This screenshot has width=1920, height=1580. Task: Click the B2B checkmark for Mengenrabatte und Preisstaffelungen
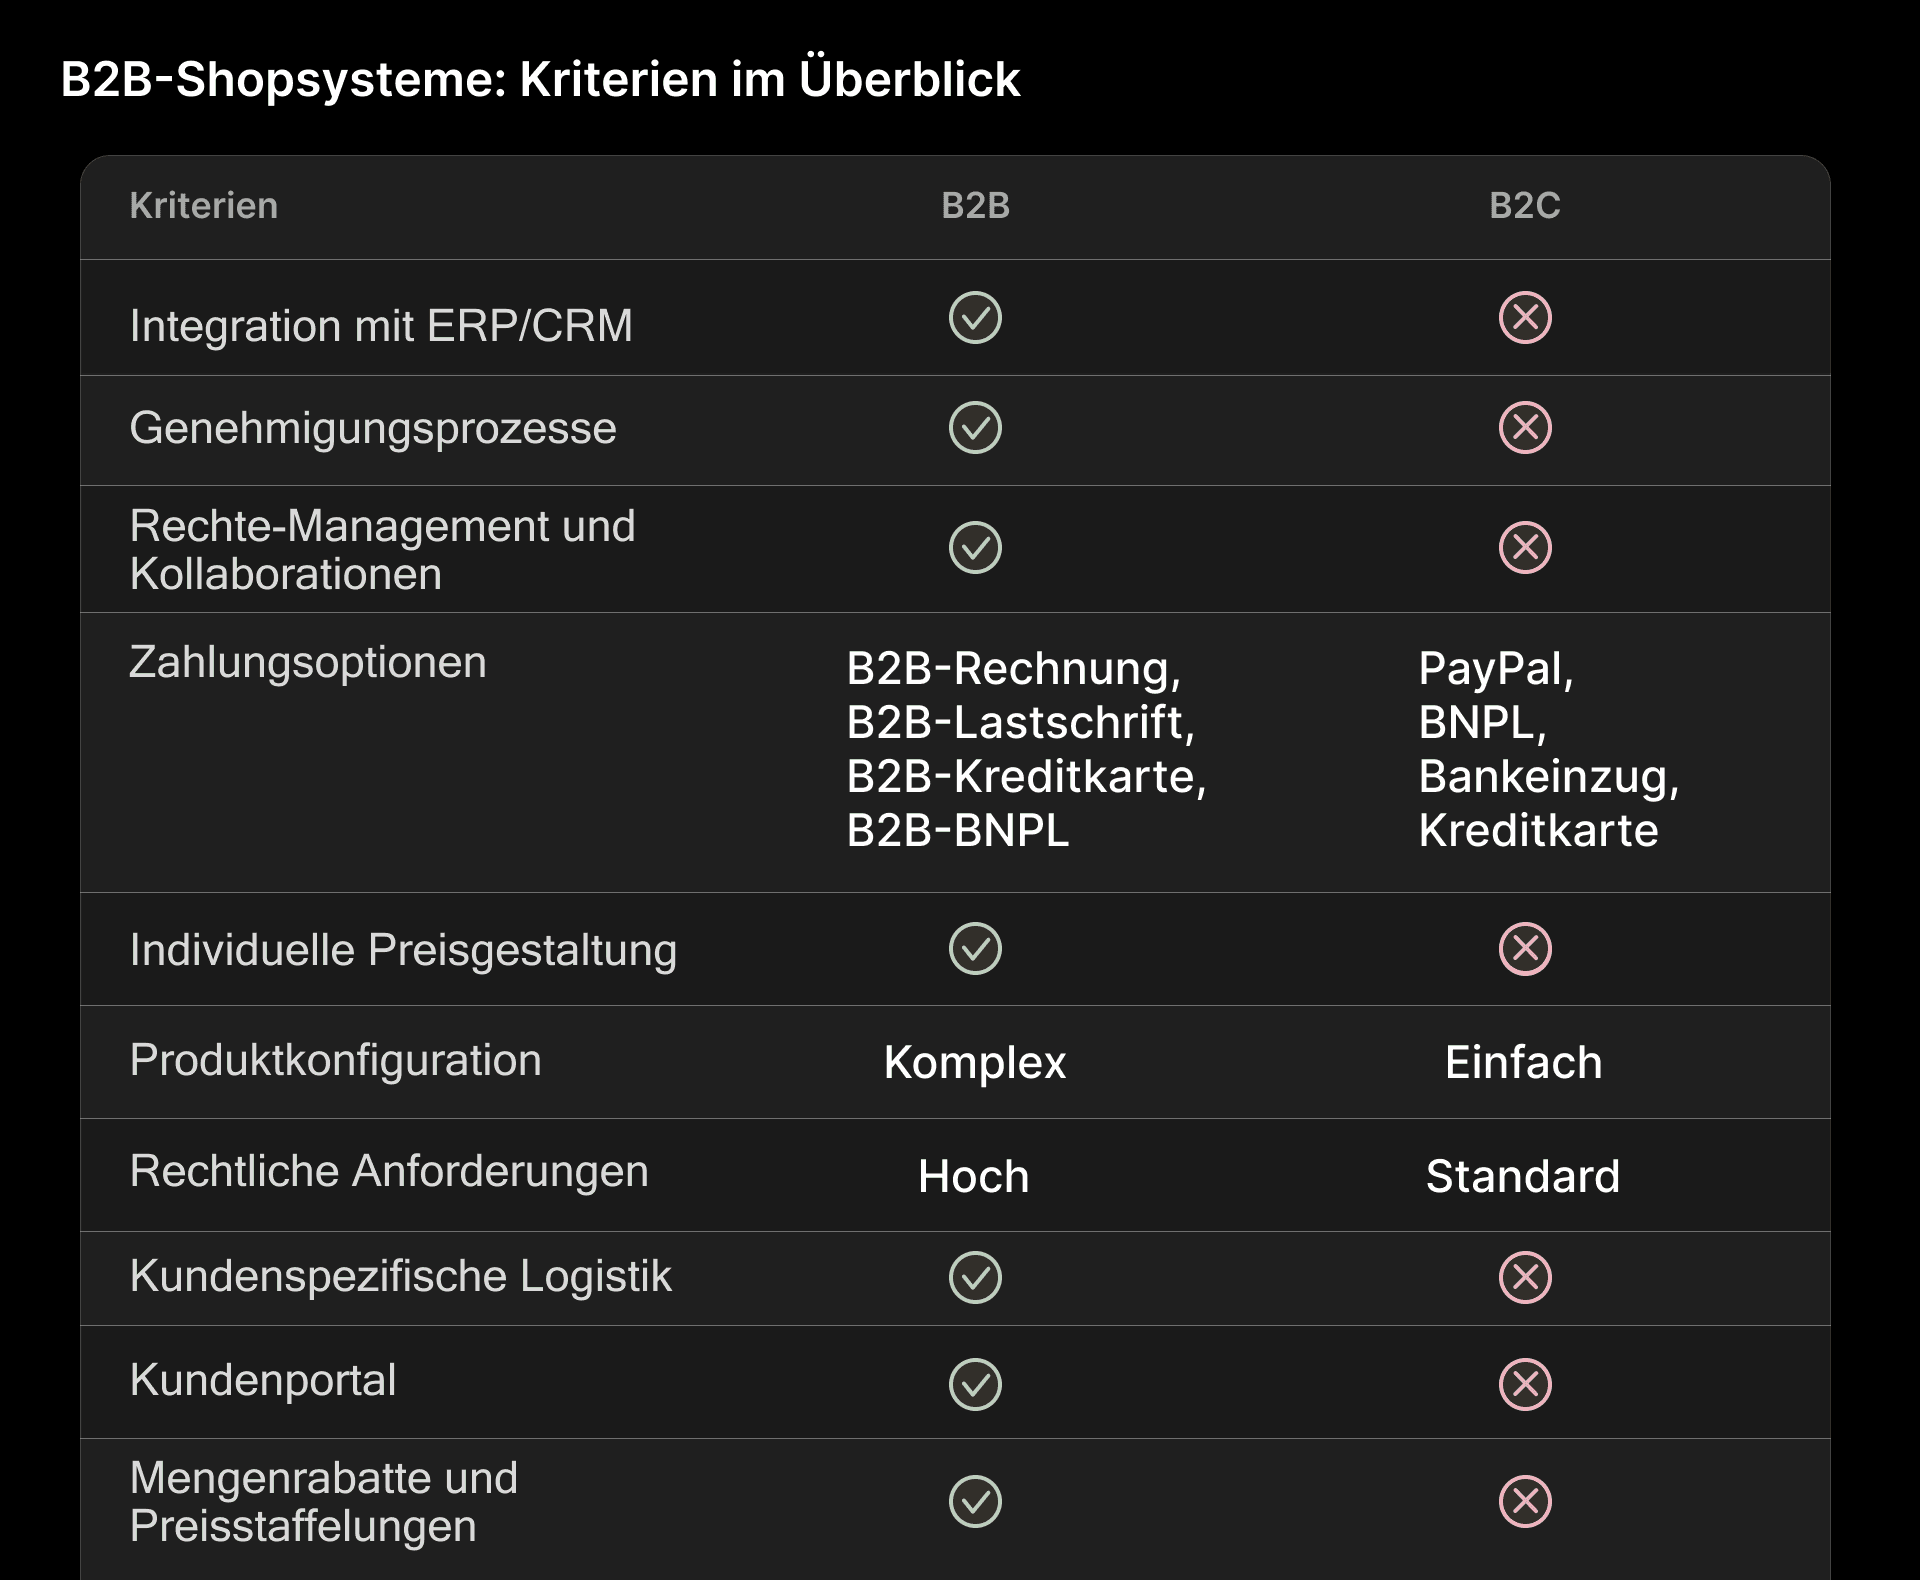coord(975,1501)
